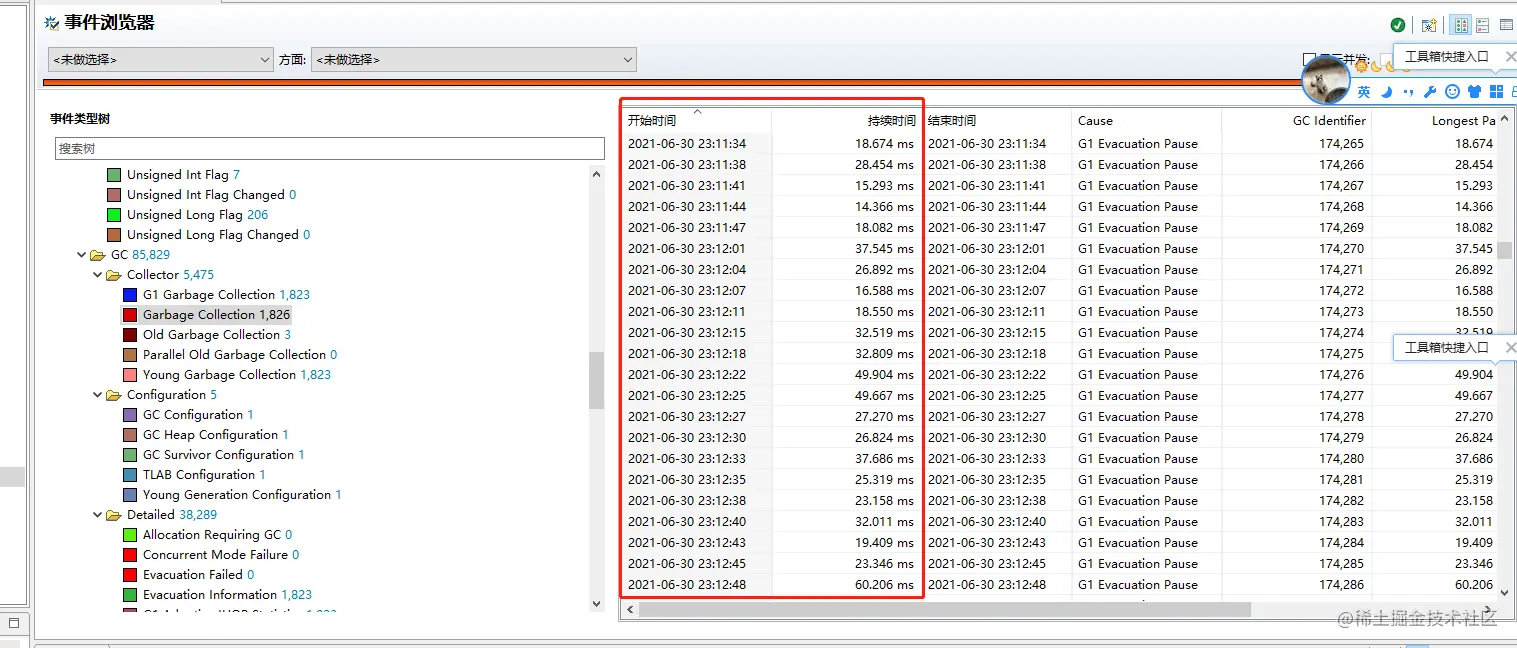Click the Event Browser title icon
The height and width of the screenshot is (648, 1517).
52,23
